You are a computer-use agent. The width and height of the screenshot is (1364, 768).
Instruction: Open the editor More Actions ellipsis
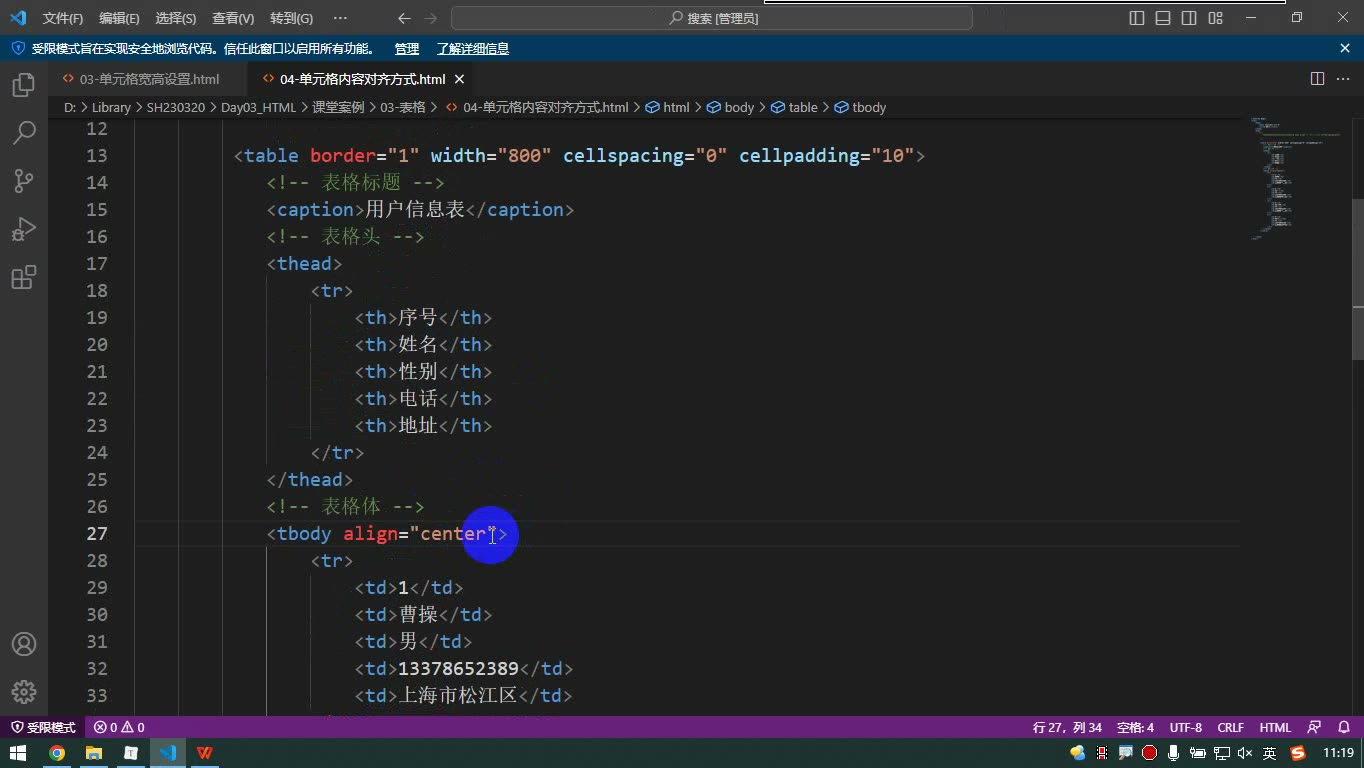(1343, 79)
